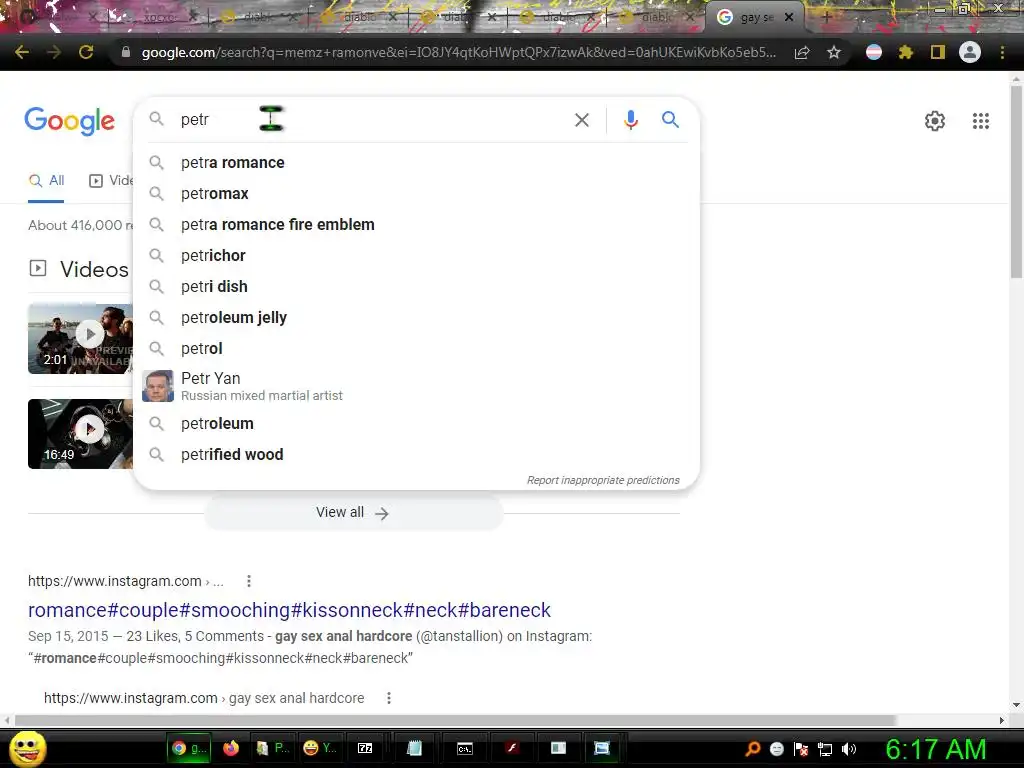Play the 16:49 video thumbnail
This screenshot has height=768, width=1024.
pyautogui.click(x=80, y=434)
